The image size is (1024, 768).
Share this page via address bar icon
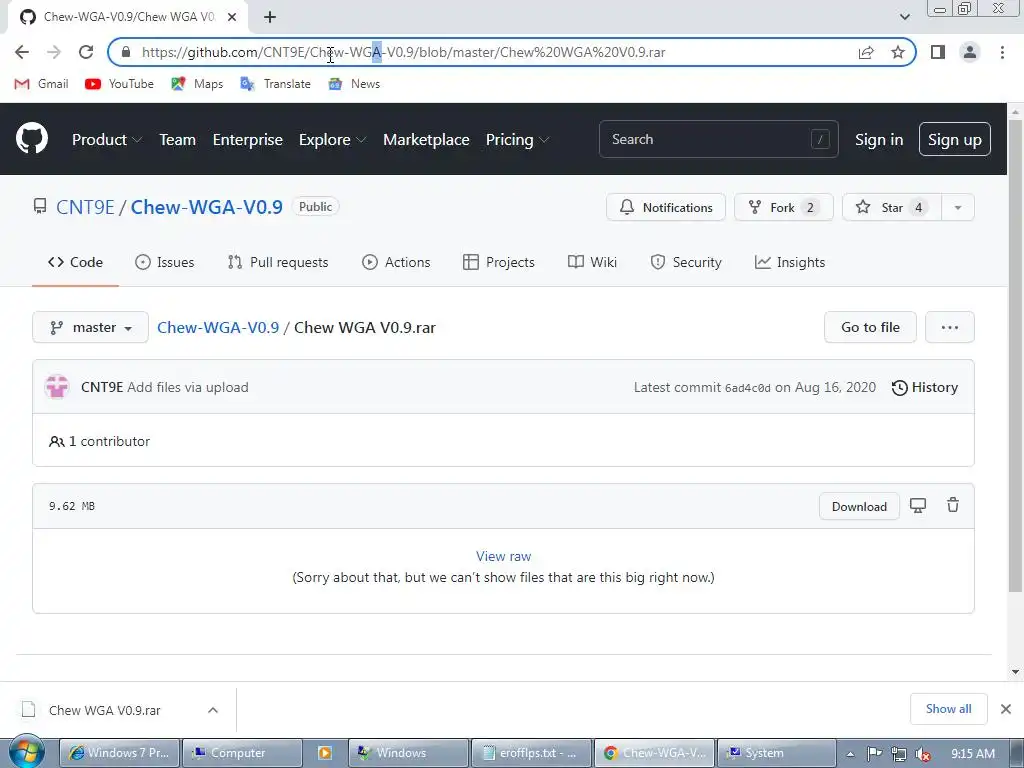coord(866,52)
